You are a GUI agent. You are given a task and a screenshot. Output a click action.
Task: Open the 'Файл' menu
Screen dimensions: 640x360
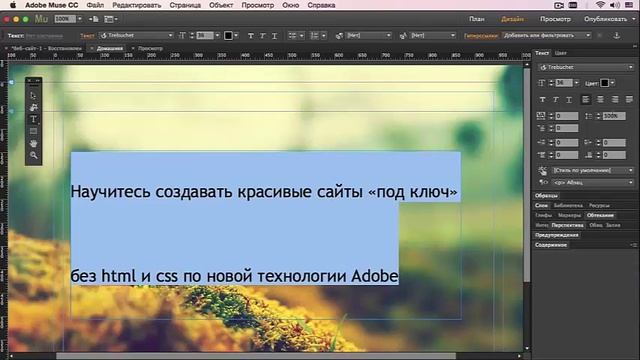pos(95,5)
